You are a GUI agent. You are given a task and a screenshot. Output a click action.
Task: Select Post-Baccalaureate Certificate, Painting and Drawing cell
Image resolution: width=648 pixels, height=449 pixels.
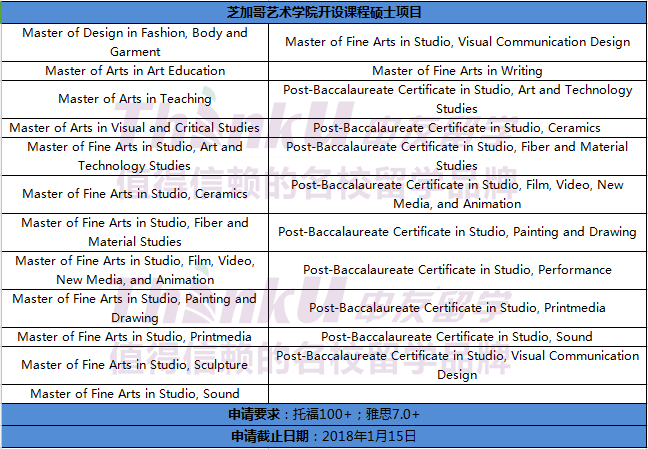click(x=457, y=232)
